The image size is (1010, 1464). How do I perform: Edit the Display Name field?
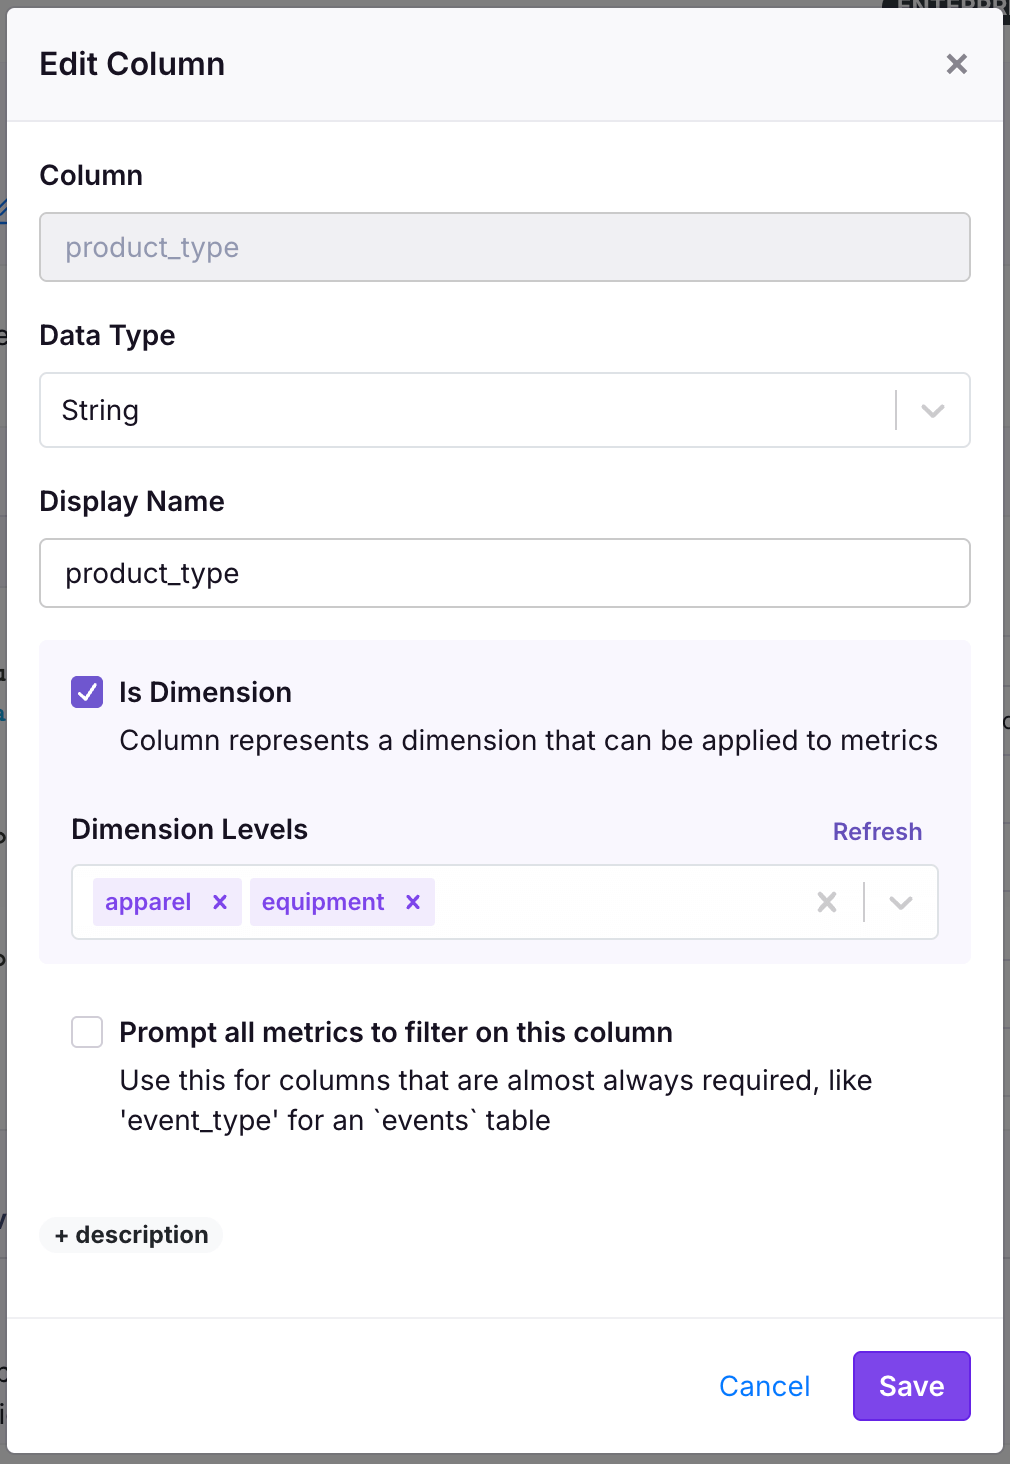pos(505,573)
